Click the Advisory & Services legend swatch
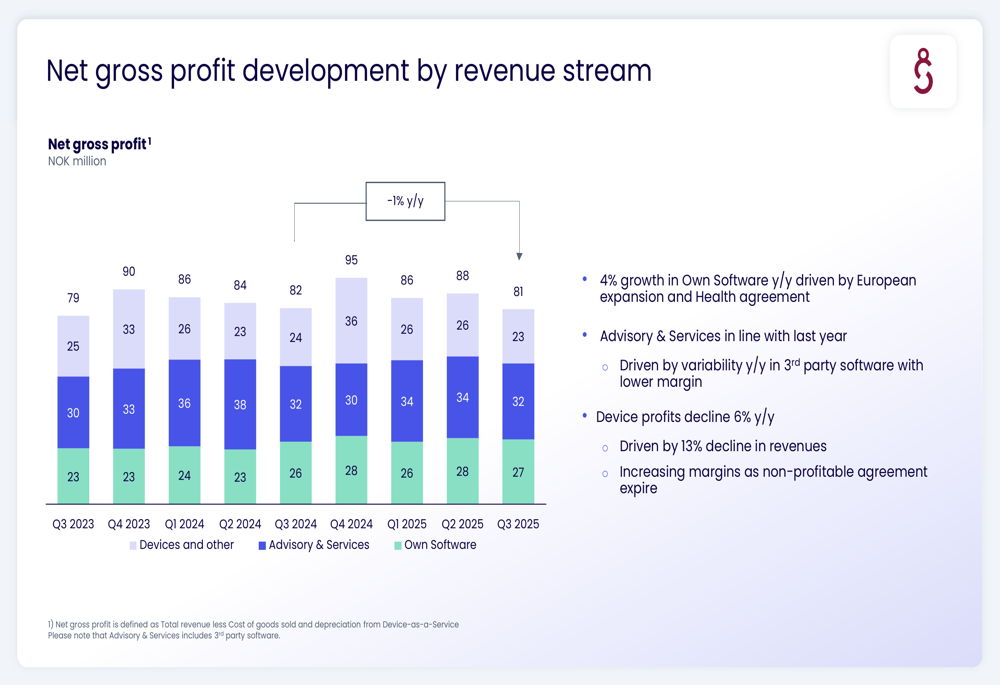The image size is (1000, 685). click(x=262, y=546)
